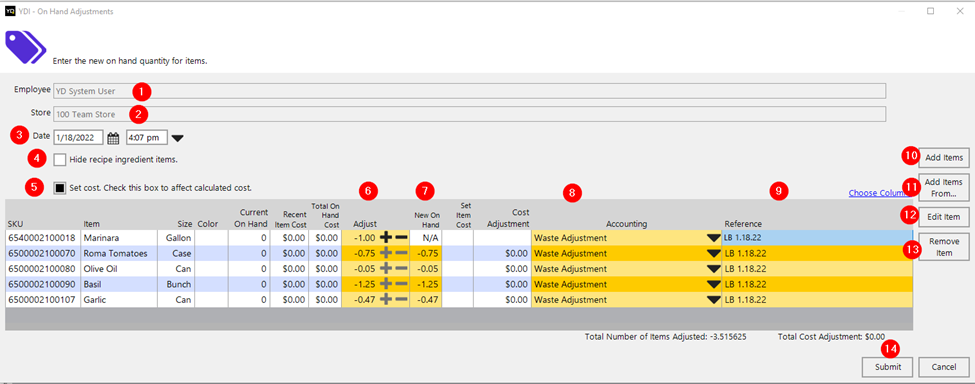Image resolution: width=975 pixels, height=384 pixels.
Task: Click the minus icon in Basil row
Action: (x=401, y=284)
